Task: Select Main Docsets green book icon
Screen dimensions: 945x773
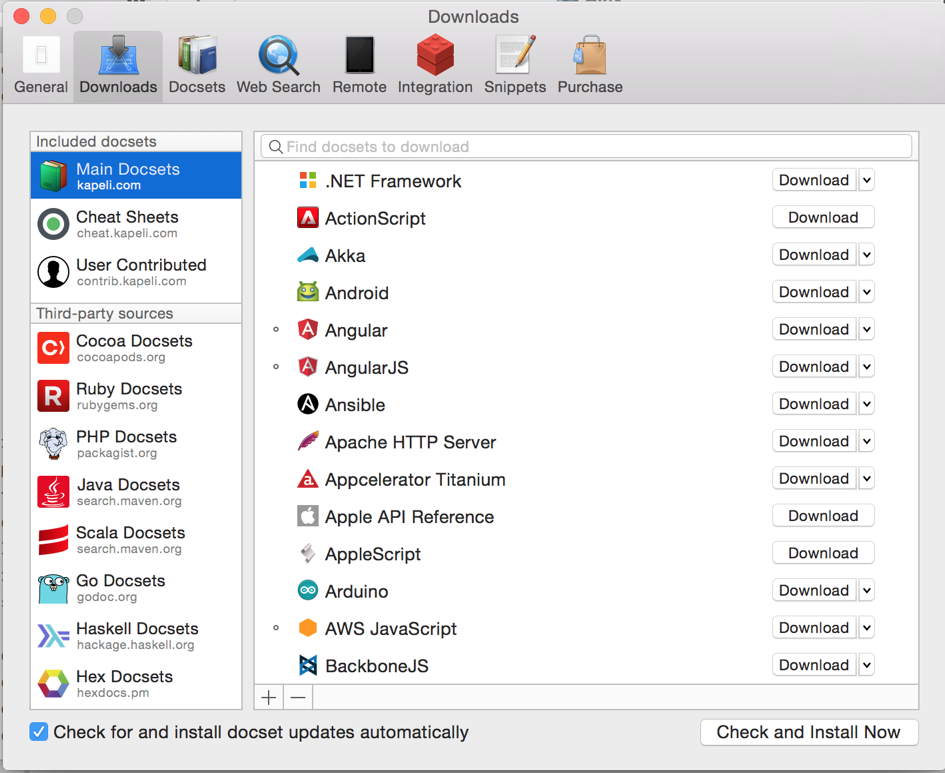Action: pos(53,175)
